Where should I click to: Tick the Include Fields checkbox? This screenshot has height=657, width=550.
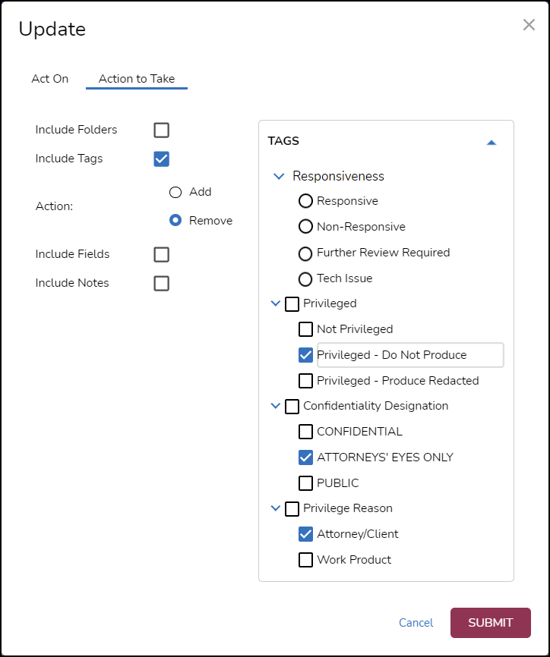tap(161, 254)
